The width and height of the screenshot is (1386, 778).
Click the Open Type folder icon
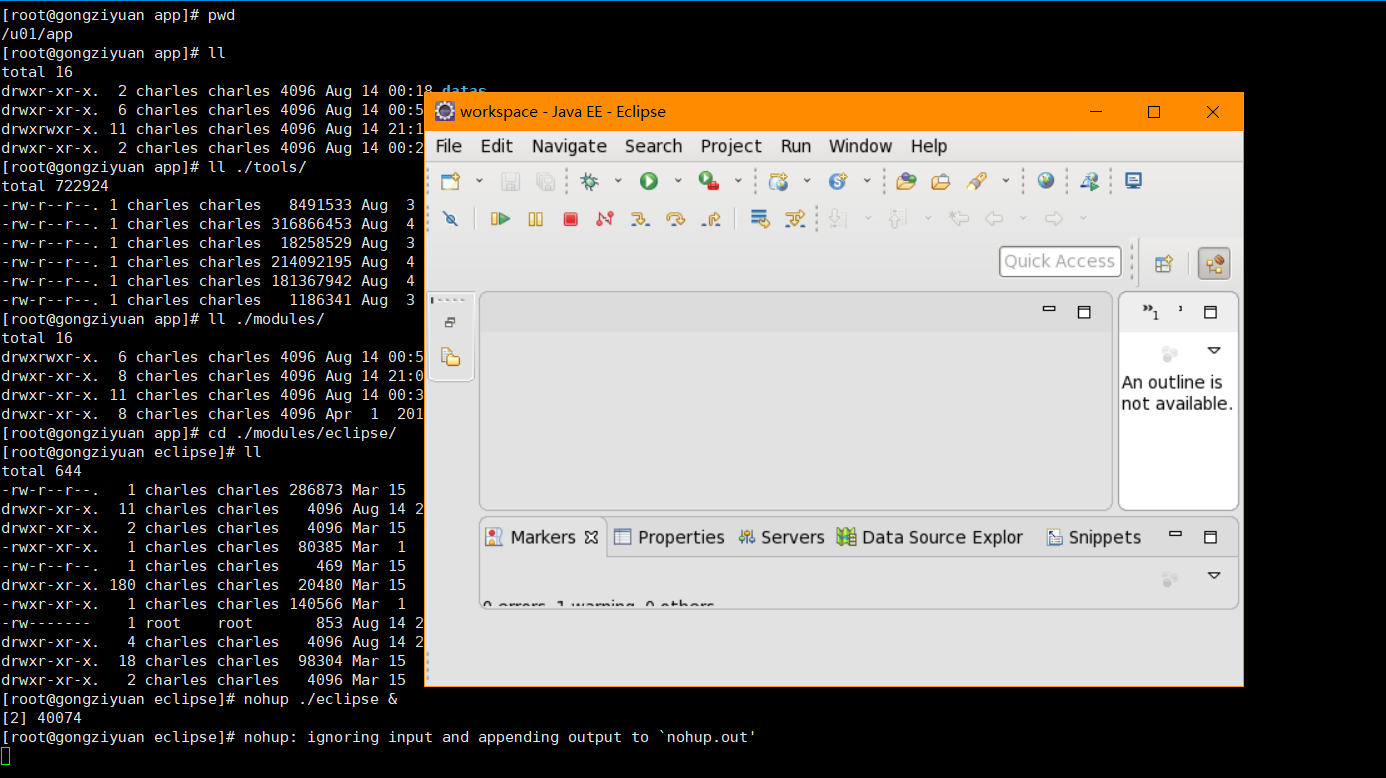tap(906, 181)
